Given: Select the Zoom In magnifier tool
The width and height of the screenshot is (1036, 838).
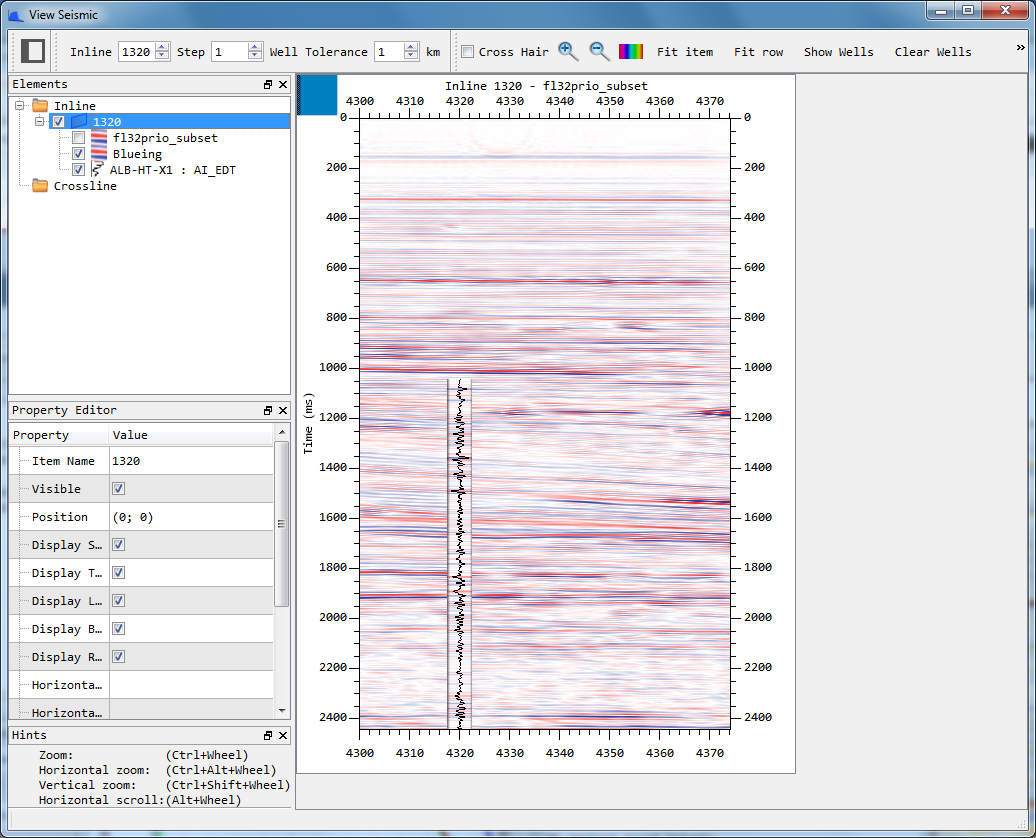Looking at the screenshot, I should 567,51.
